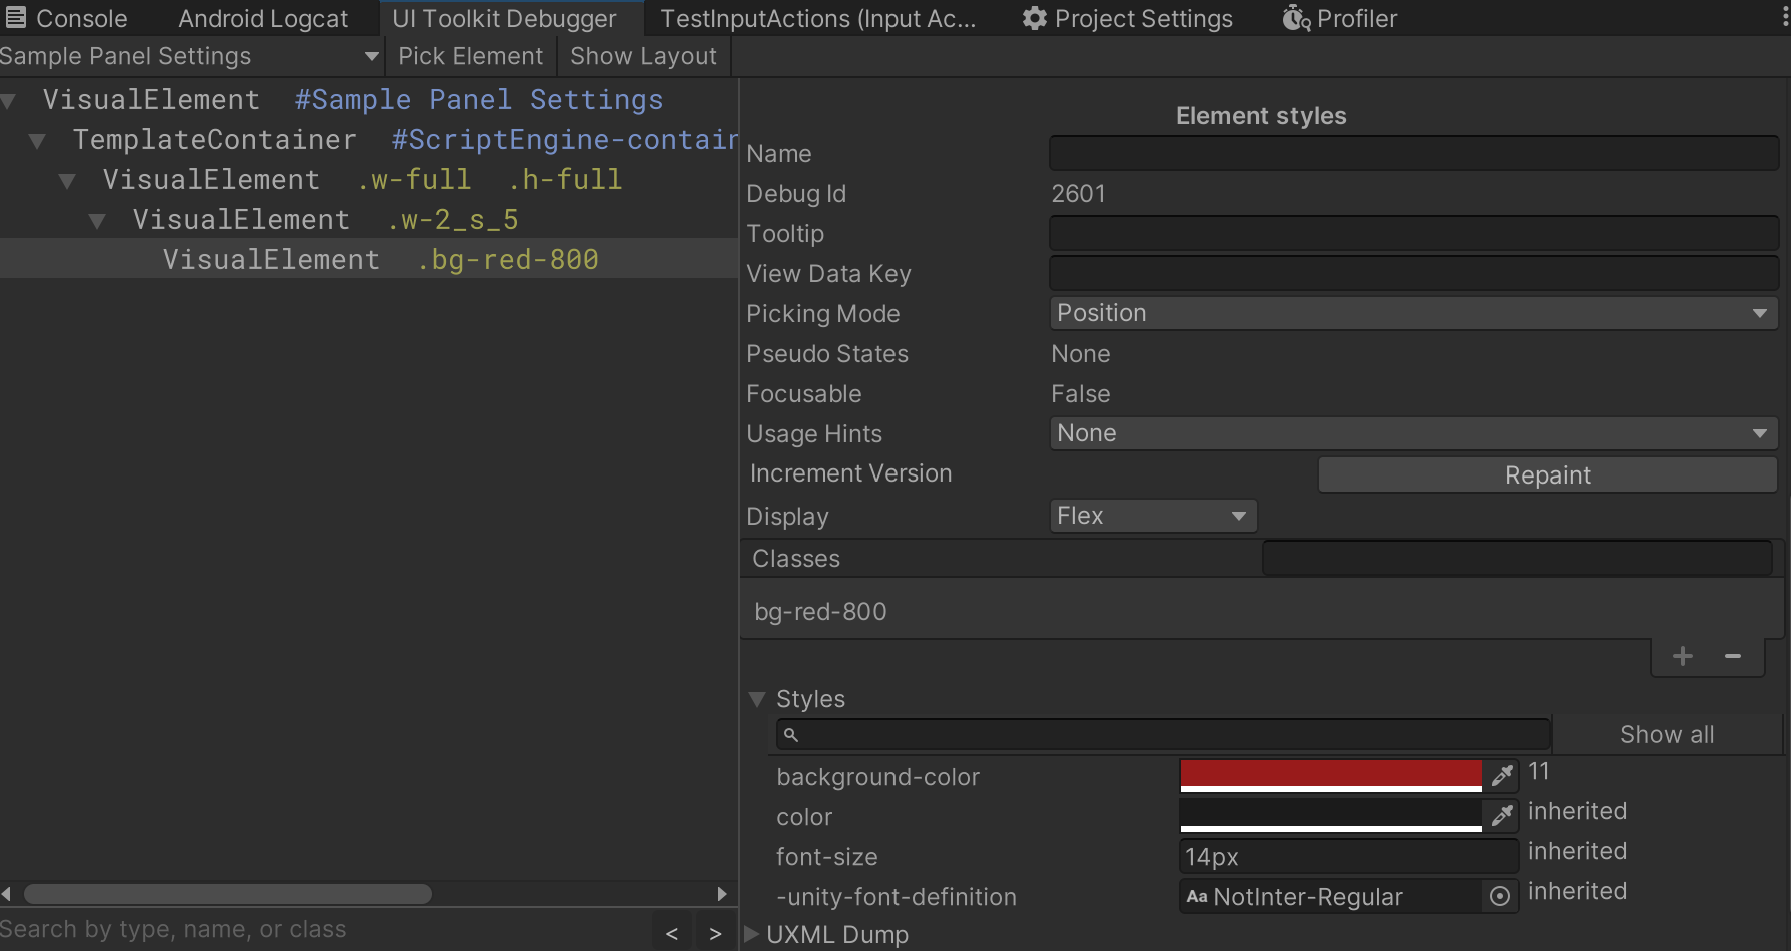
Task: Click the magnifier icon in the Styles search
Action: [x=792, y=734]
